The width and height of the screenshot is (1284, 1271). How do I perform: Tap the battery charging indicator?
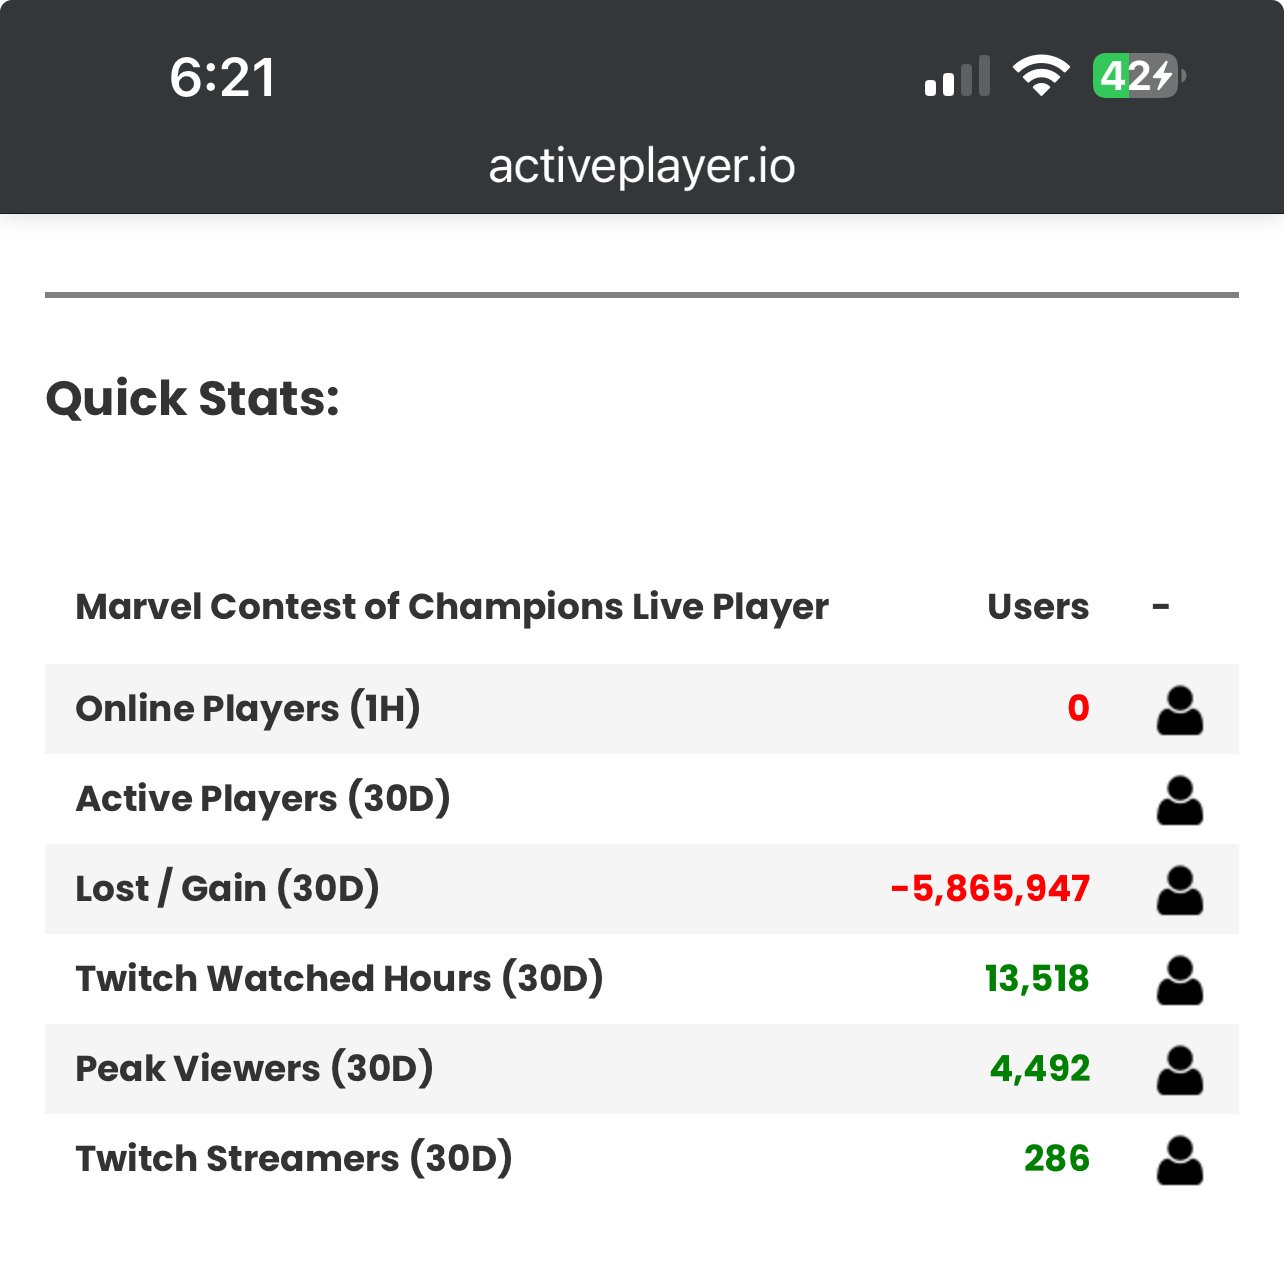click(1139, 76)
